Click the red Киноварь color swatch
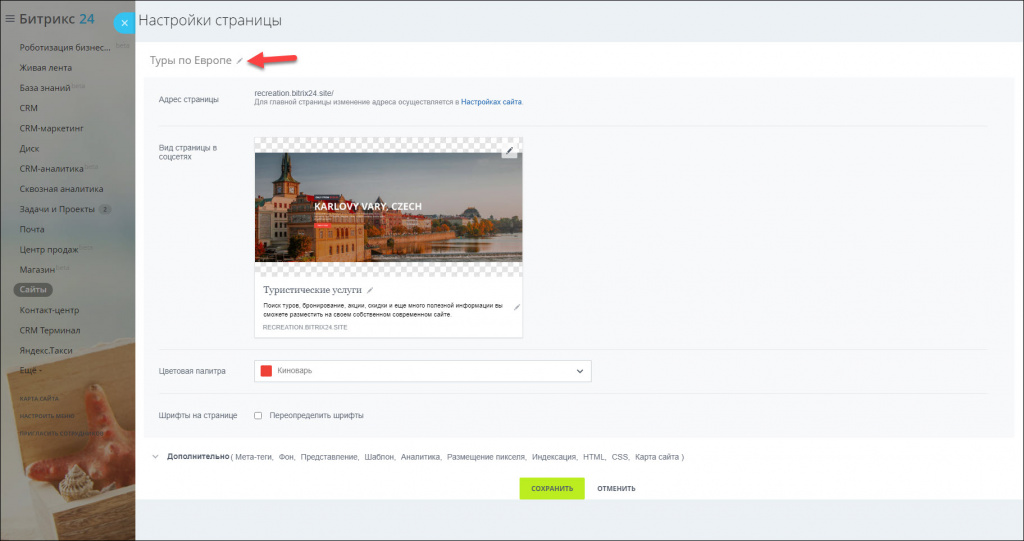Viewport: 1024px width, 541px height. (x=266, y=371)
